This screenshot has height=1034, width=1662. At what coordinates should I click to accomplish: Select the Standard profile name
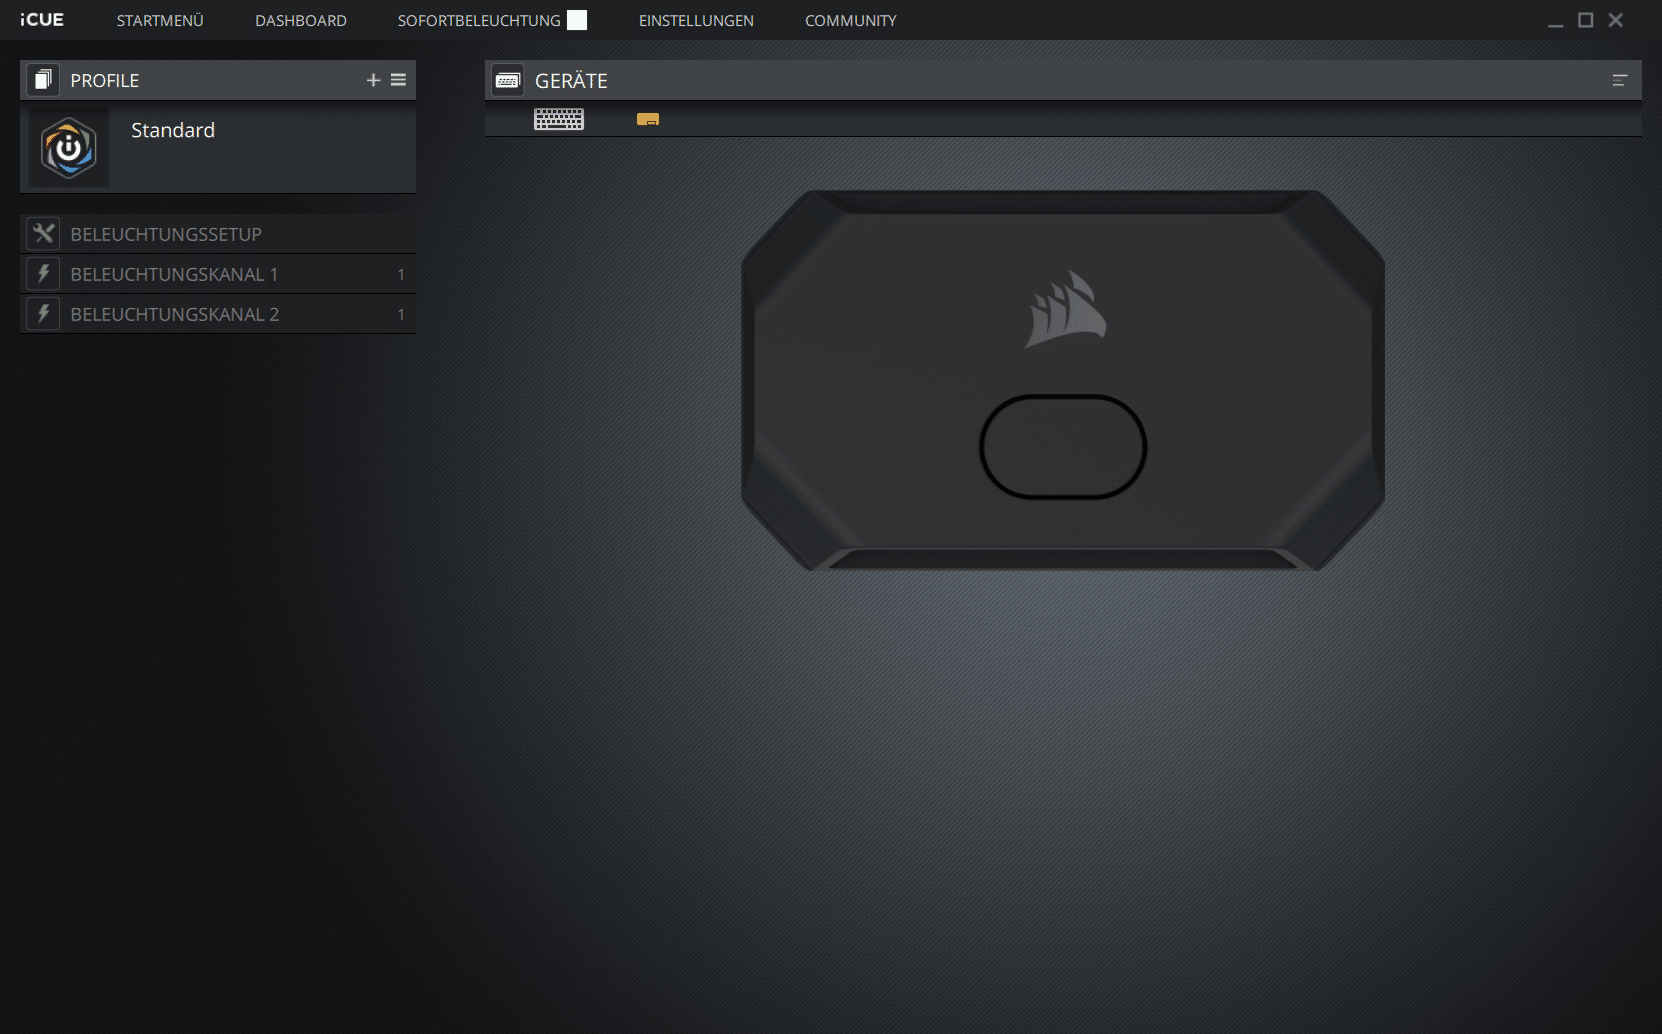173,130
